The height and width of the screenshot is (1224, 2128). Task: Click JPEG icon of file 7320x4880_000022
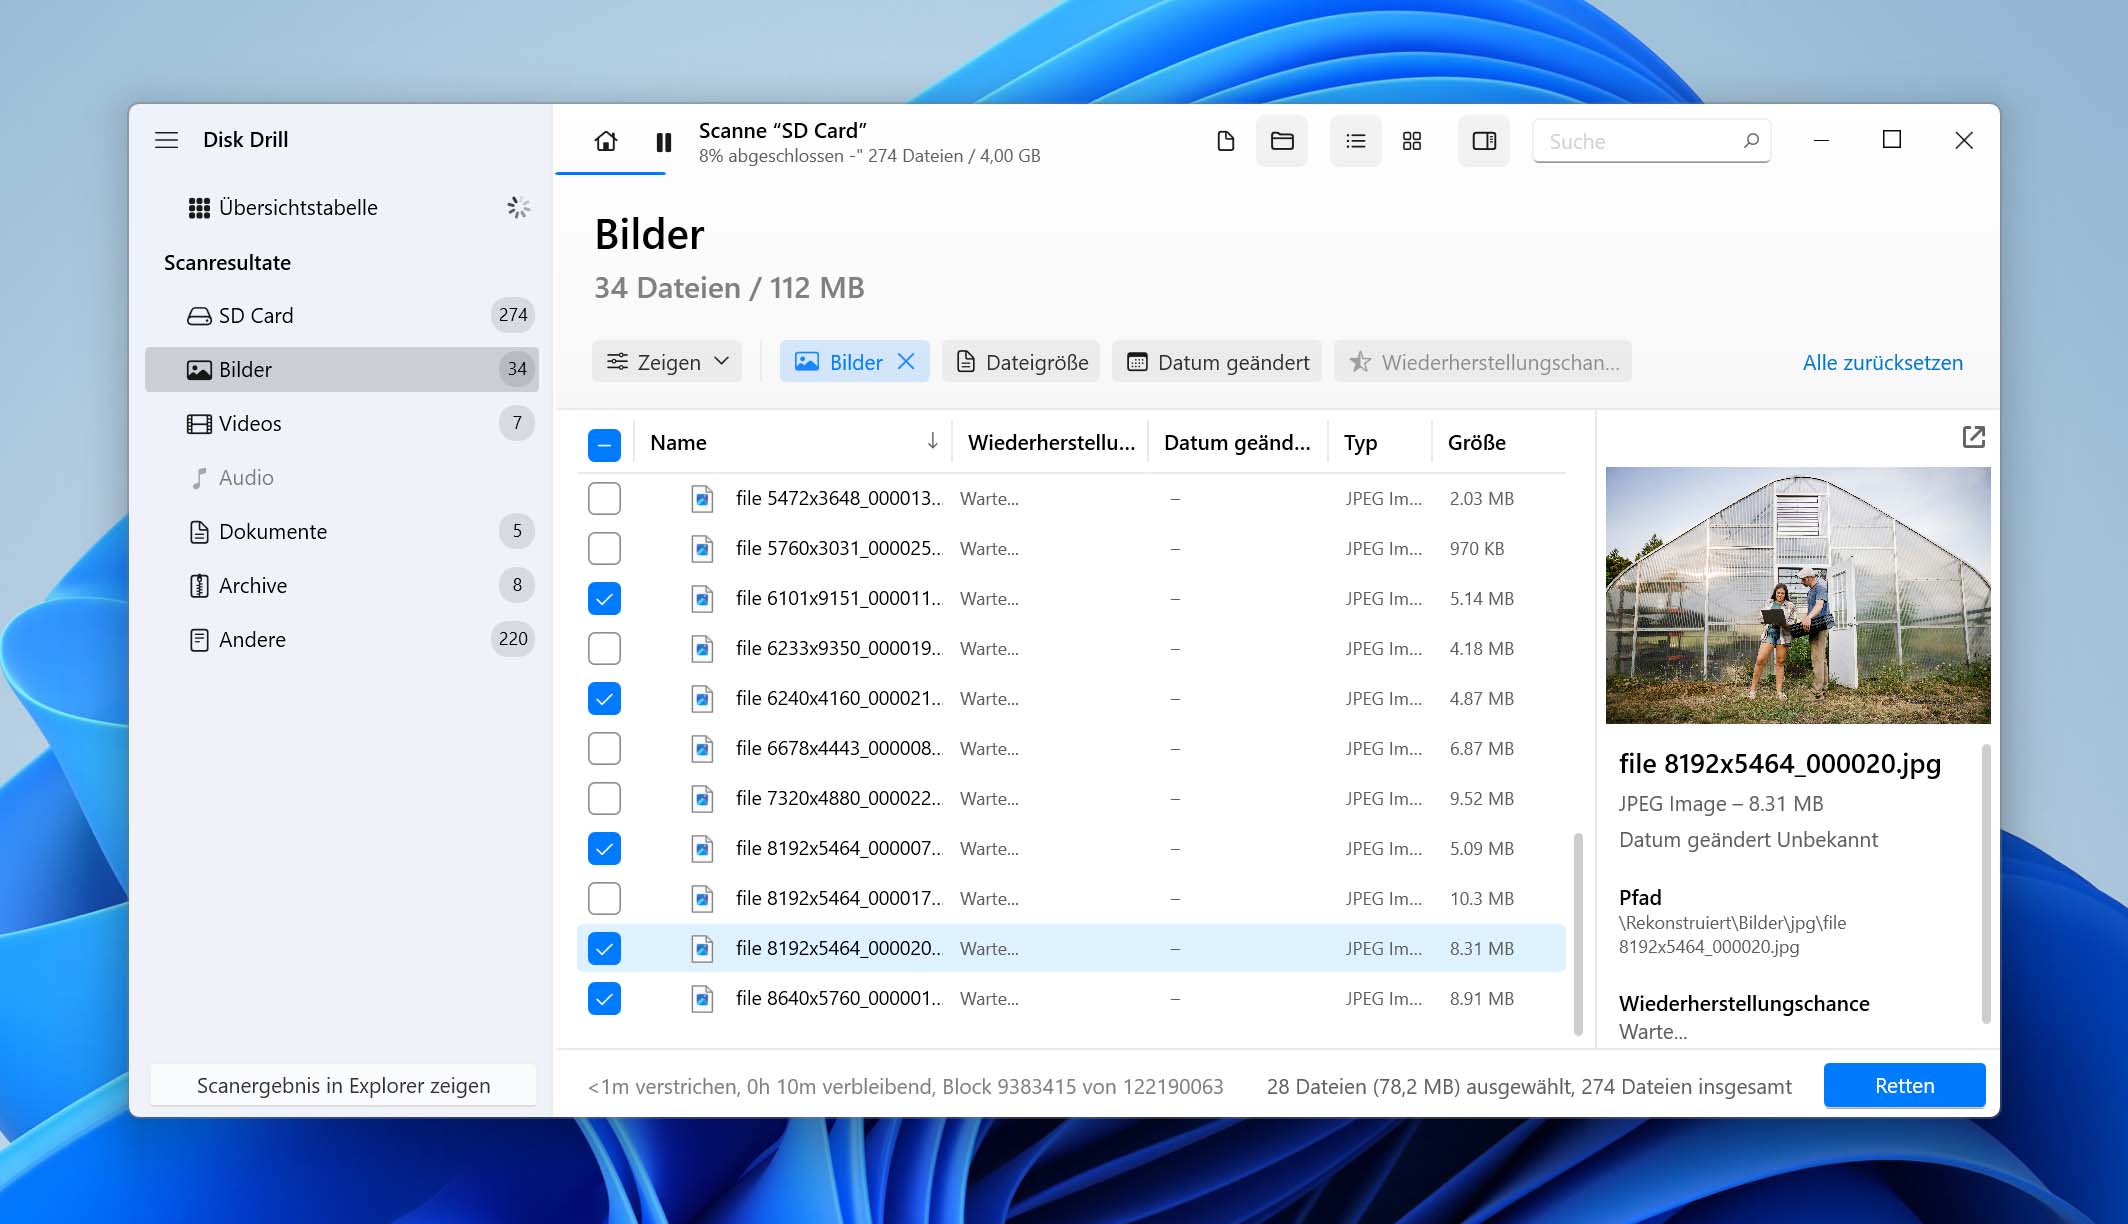point(703,799)
